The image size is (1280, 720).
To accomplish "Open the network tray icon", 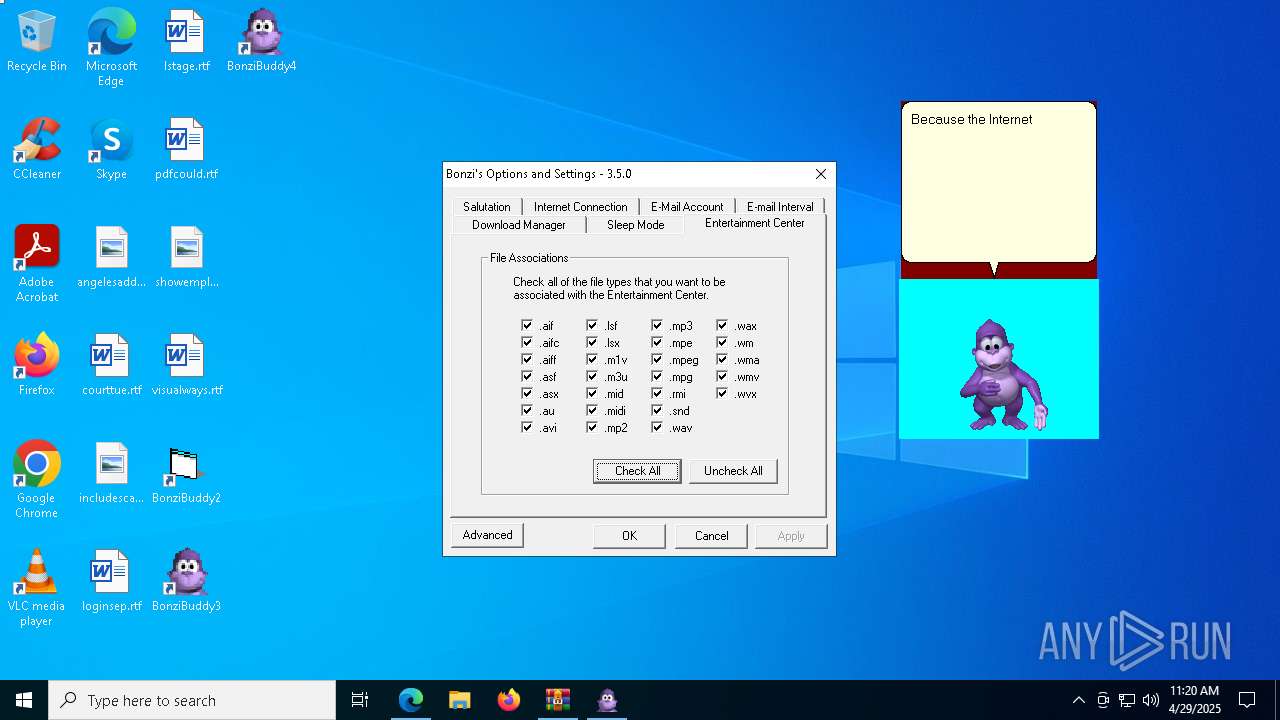I will click(x=1127, y=700).
